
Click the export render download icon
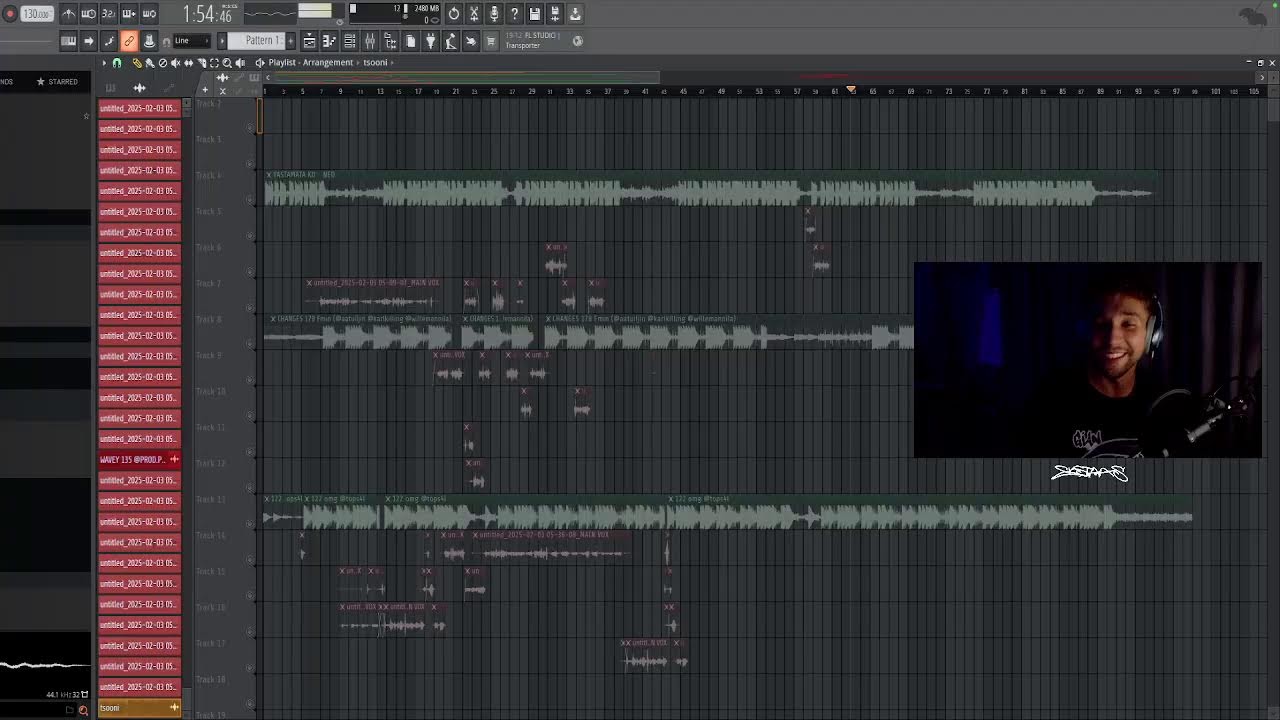(x=575, y=14)
